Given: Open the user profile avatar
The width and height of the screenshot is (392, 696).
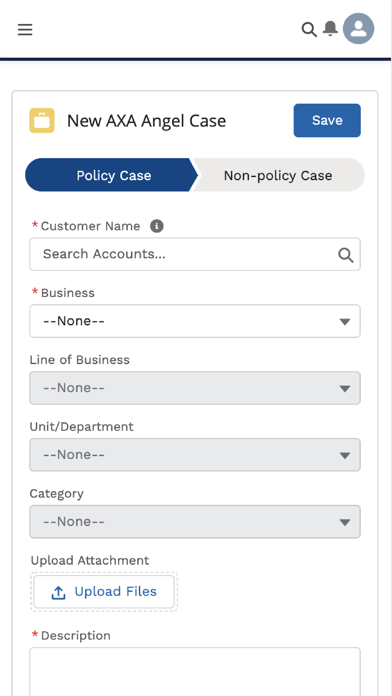Looking at the screenshot, I should pos(359,28).
